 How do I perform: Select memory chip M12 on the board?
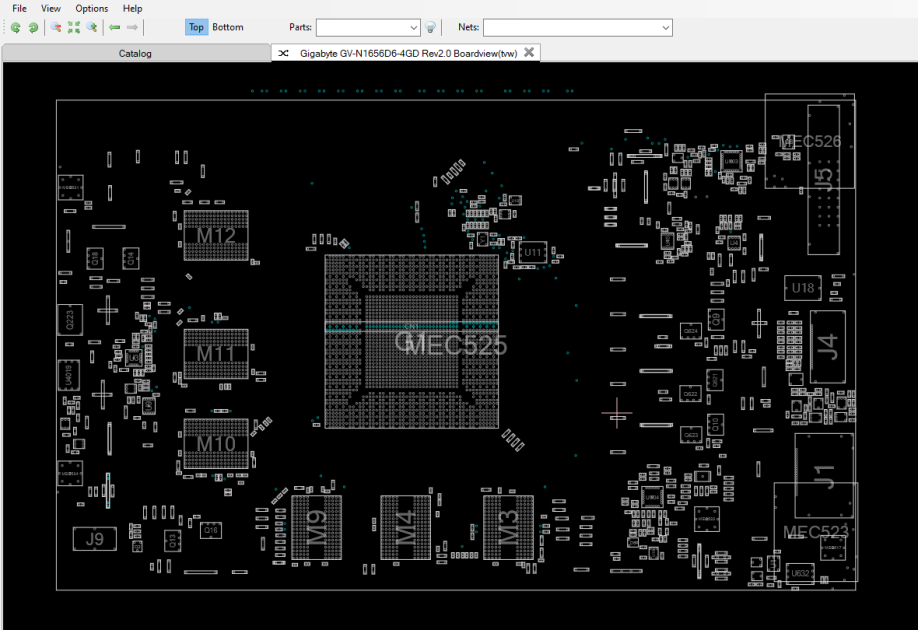pyautogui.click(x=216, y=235)
